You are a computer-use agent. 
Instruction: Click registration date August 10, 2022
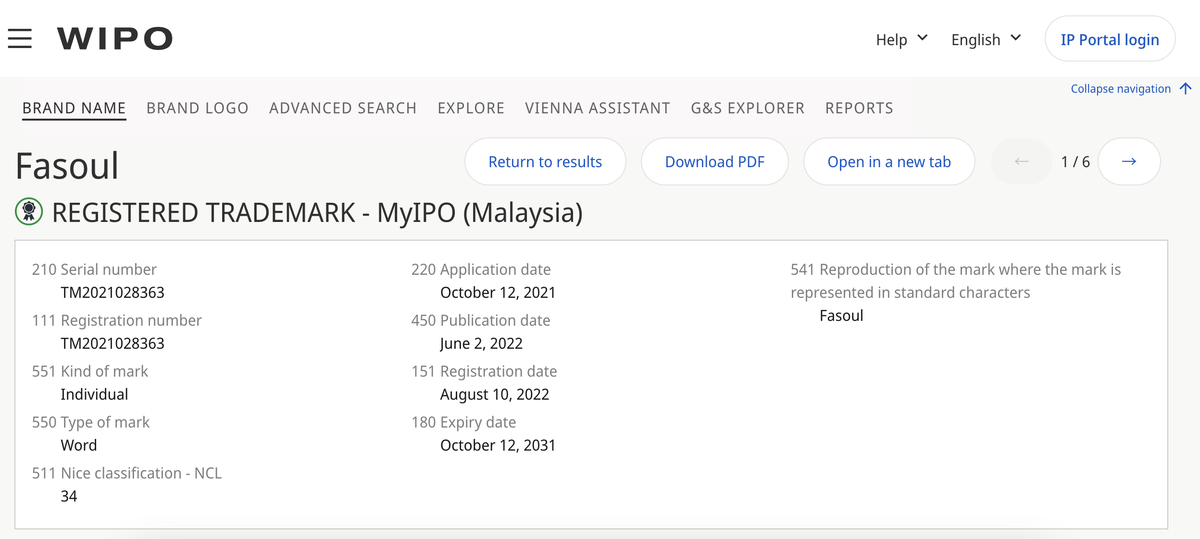(495, 394)
